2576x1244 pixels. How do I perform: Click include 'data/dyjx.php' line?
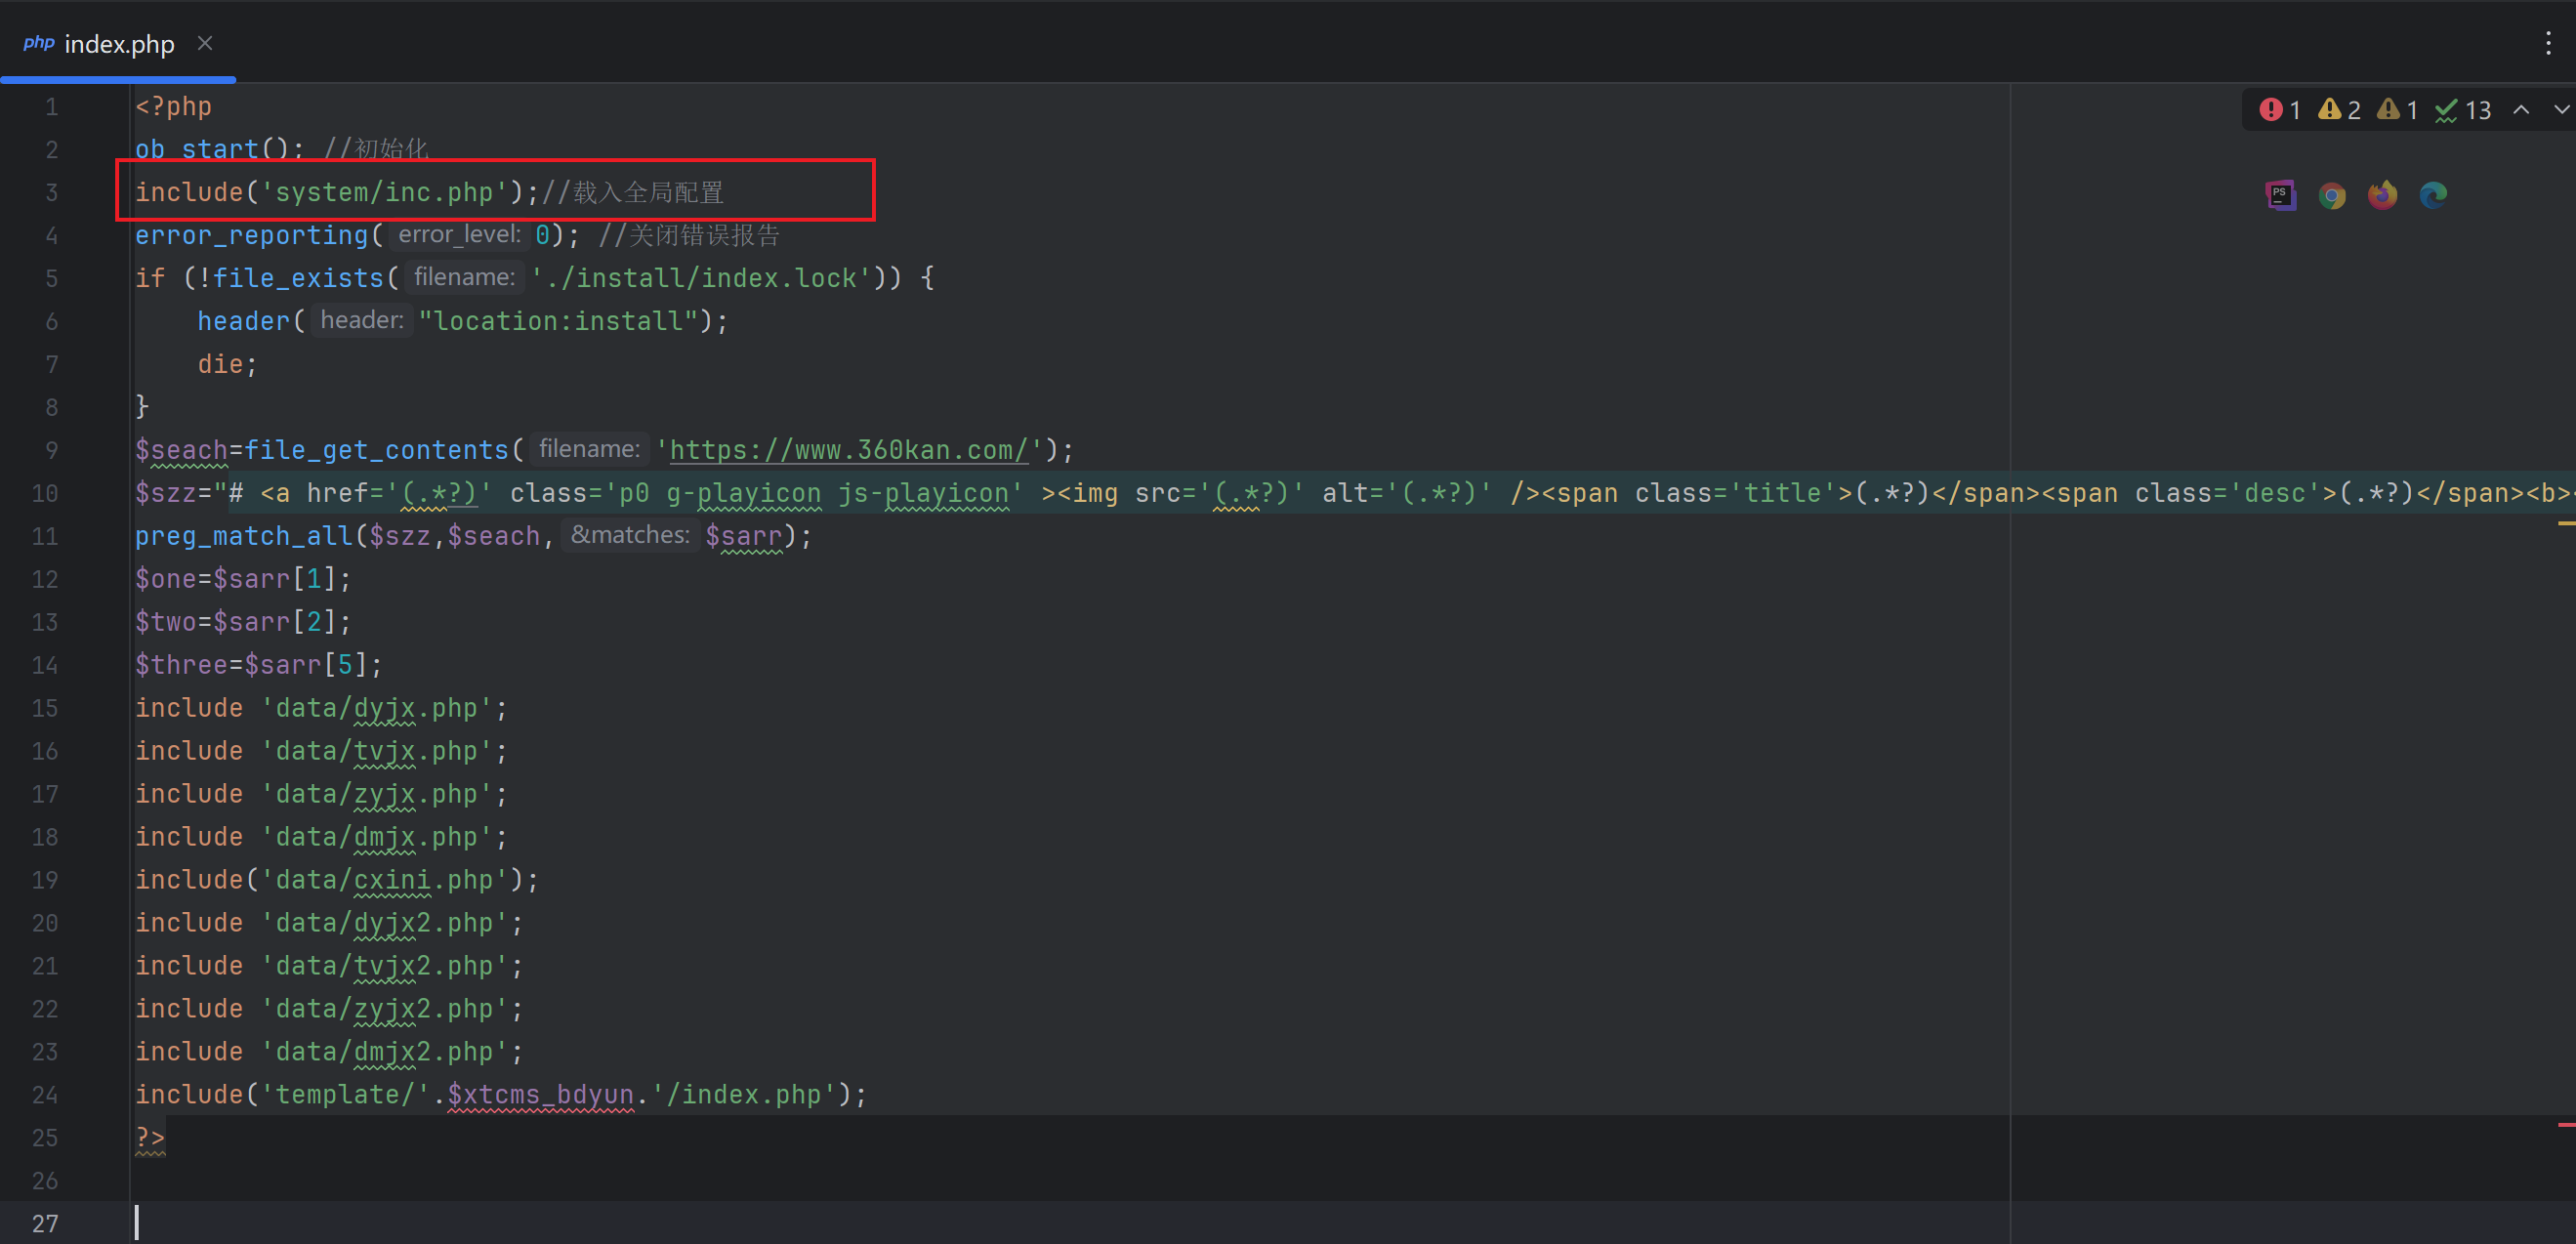(x=321, y=708)
